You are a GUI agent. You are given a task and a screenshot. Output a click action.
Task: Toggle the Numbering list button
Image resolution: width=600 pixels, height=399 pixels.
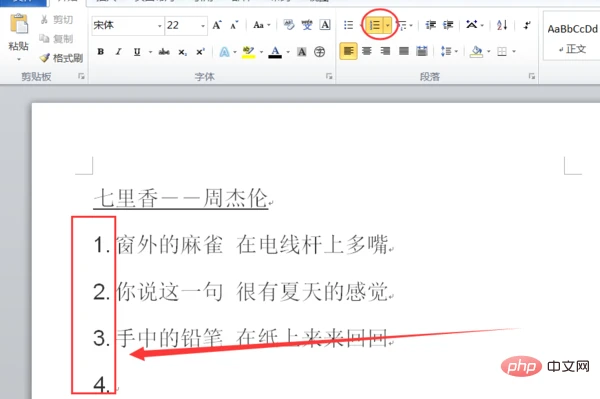point(375,26)
